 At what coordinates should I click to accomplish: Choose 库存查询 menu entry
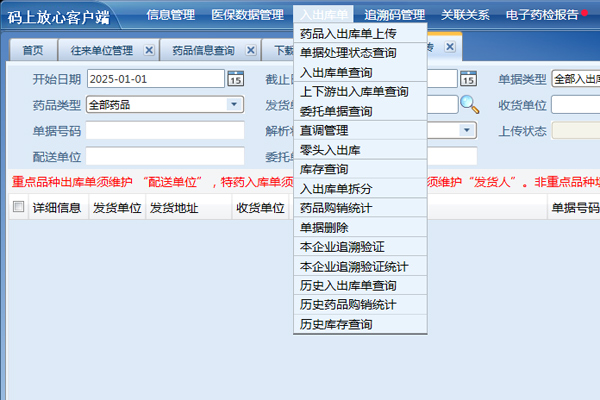(324, 169)
